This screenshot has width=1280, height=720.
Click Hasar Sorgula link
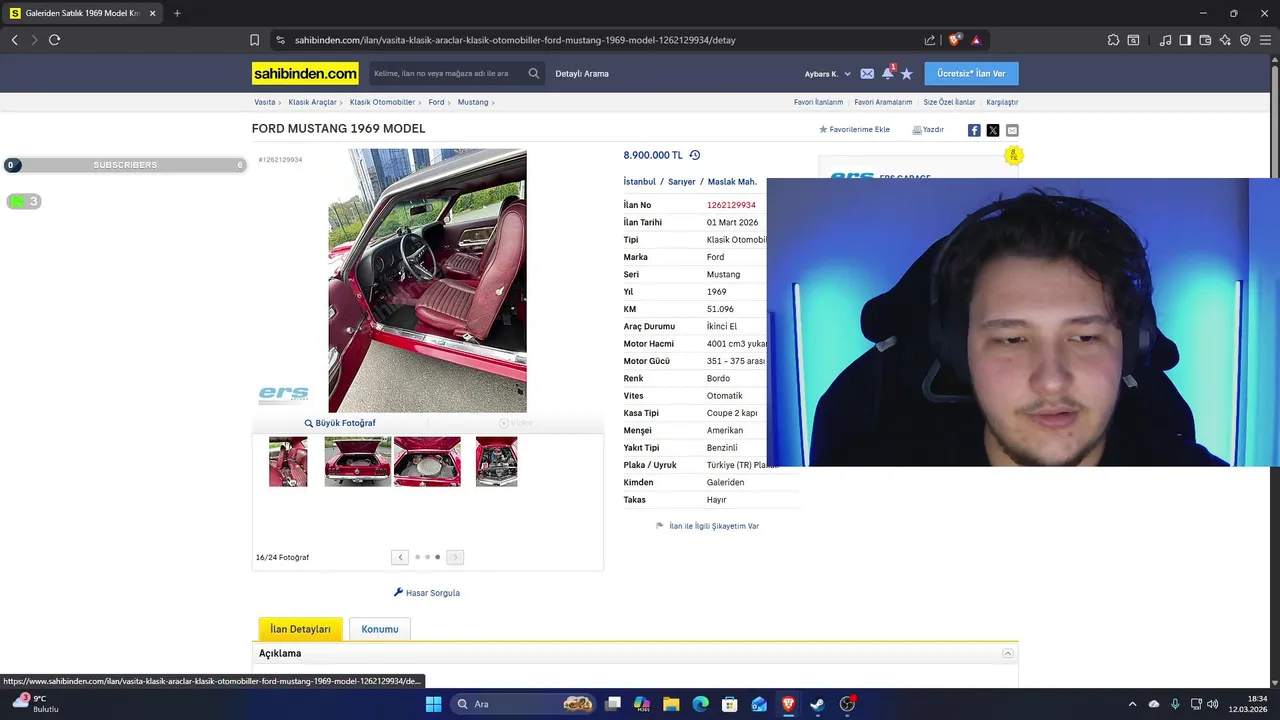tap(427, 593)
